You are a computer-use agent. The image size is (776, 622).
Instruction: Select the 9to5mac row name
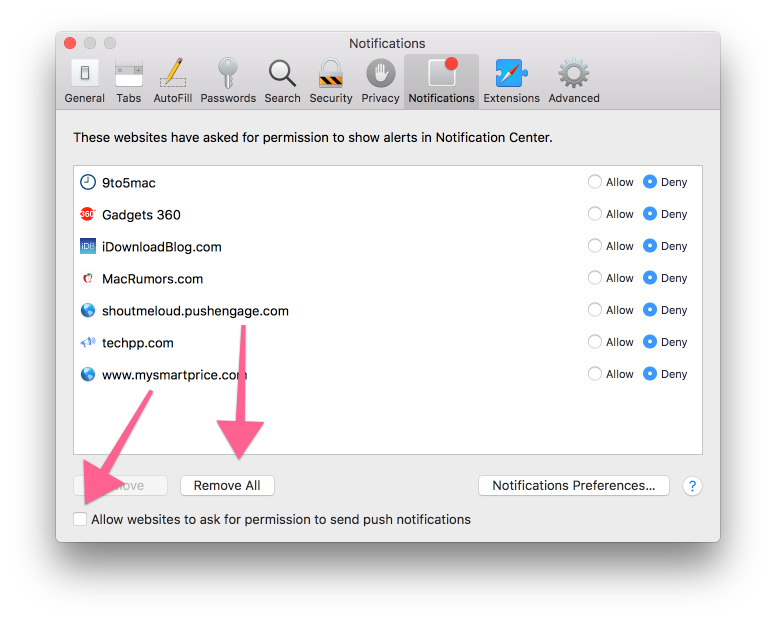(x=129, y=183)
